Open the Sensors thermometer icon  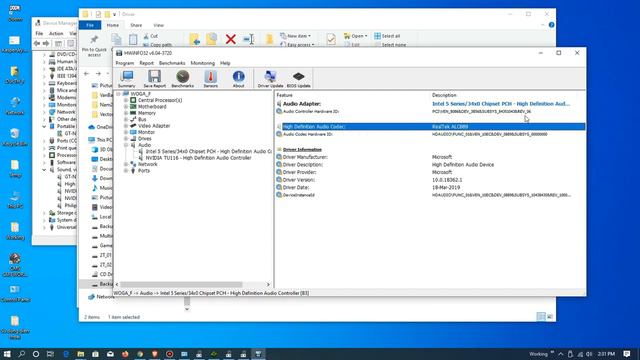coord(211,79)
